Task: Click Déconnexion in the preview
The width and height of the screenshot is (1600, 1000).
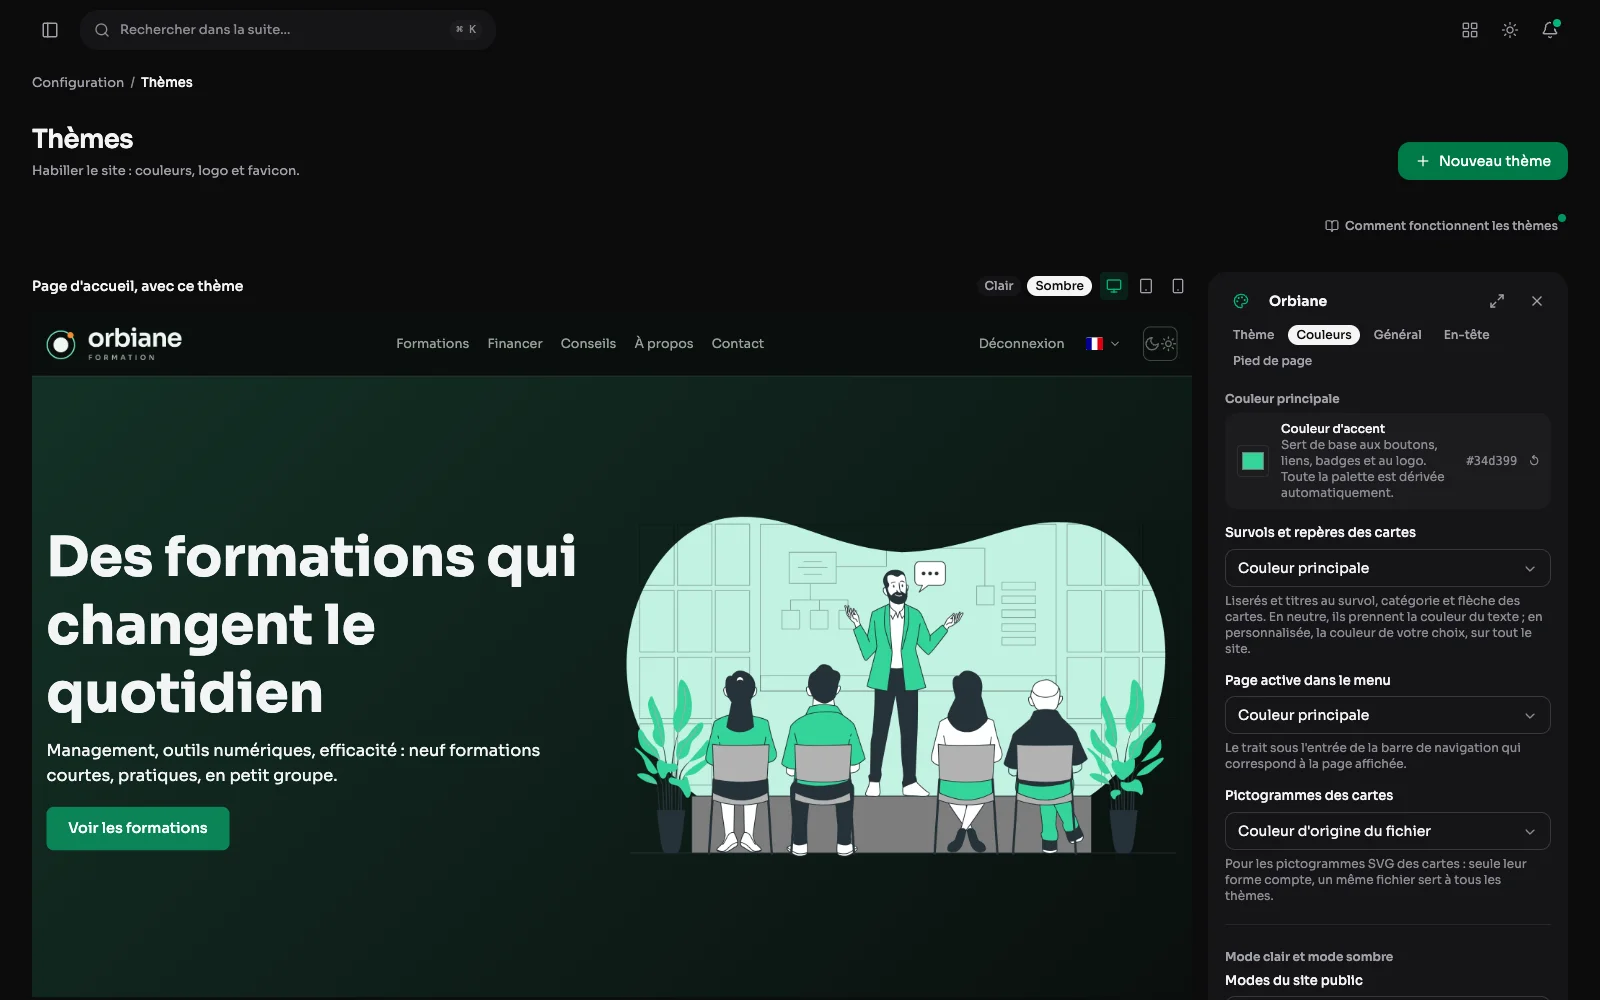Action: [1021, 344]
